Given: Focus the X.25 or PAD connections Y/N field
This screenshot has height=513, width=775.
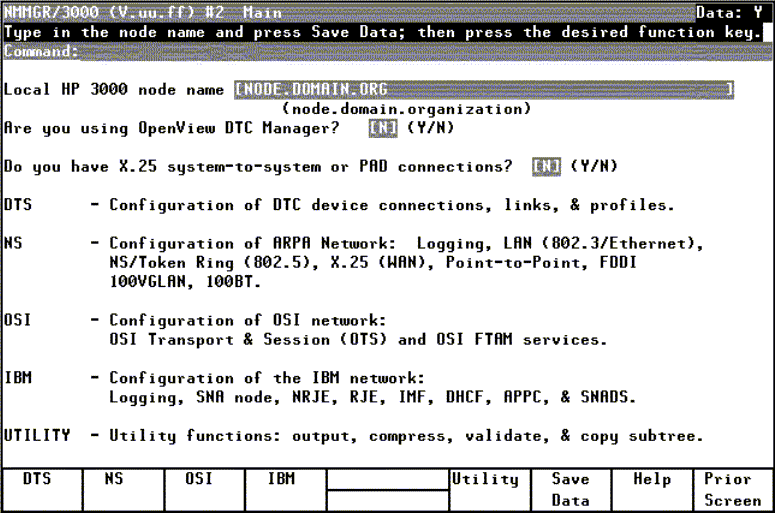Looking at the screenshot, I should click(x=546, y=167).
